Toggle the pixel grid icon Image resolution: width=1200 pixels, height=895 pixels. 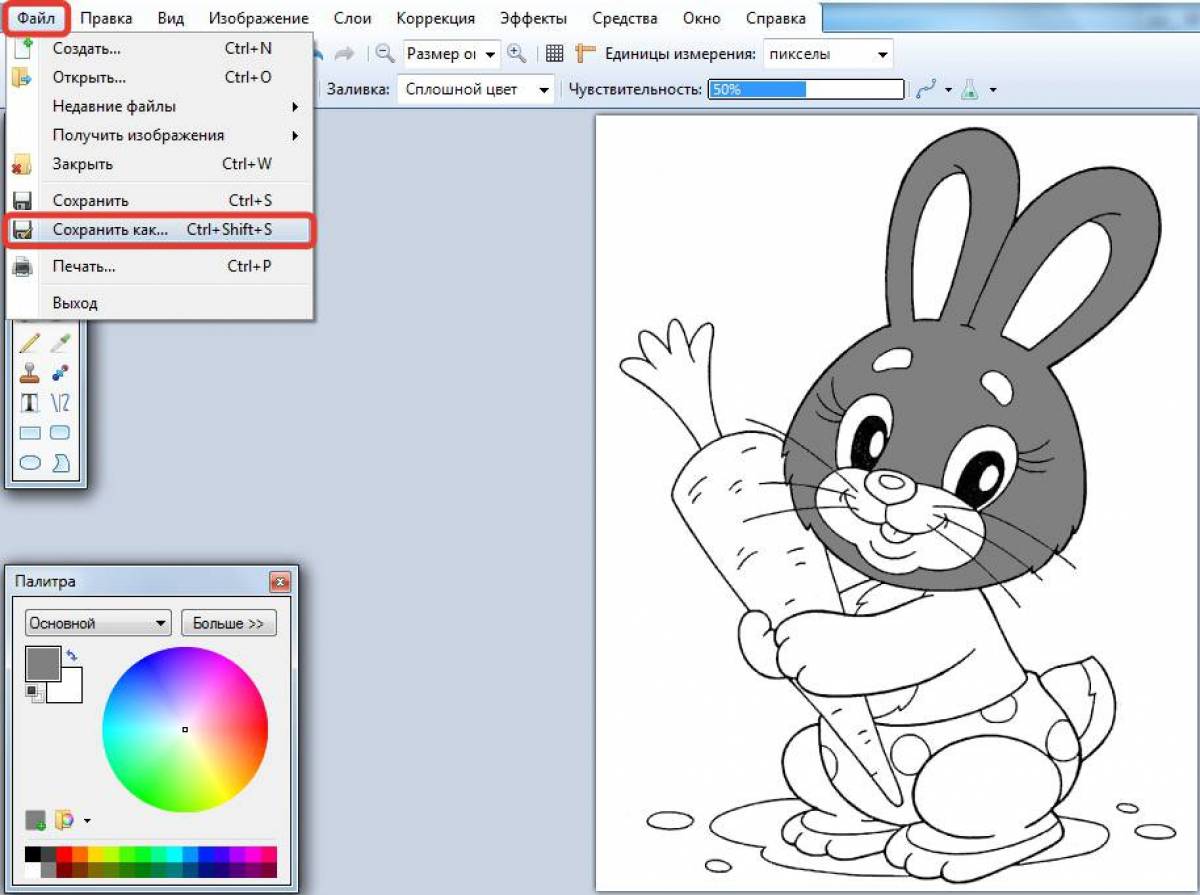tap(555, 54)
